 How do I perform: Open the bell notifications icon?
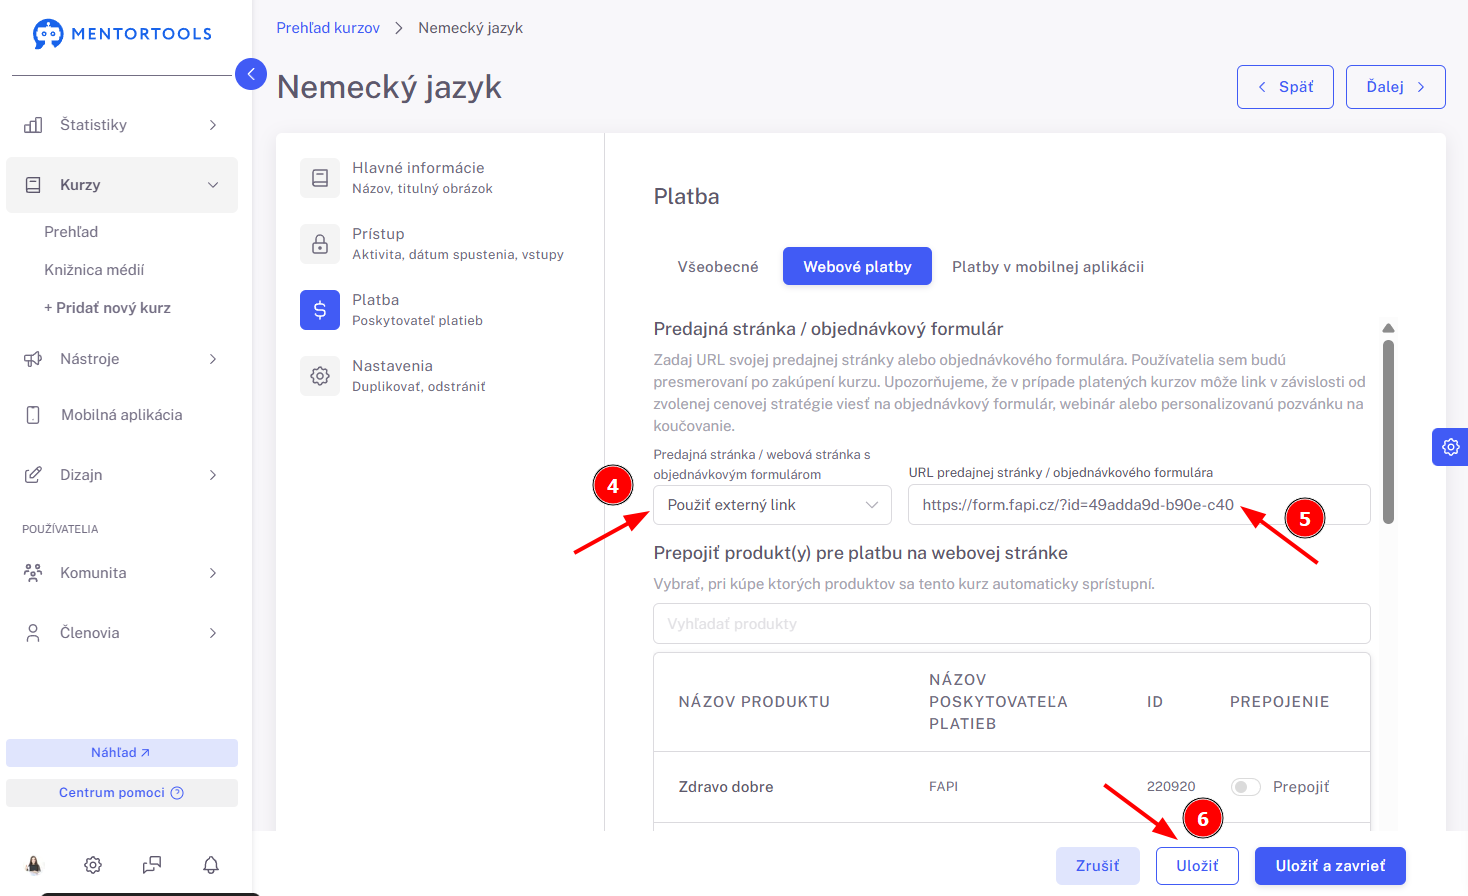pos(211,865)
